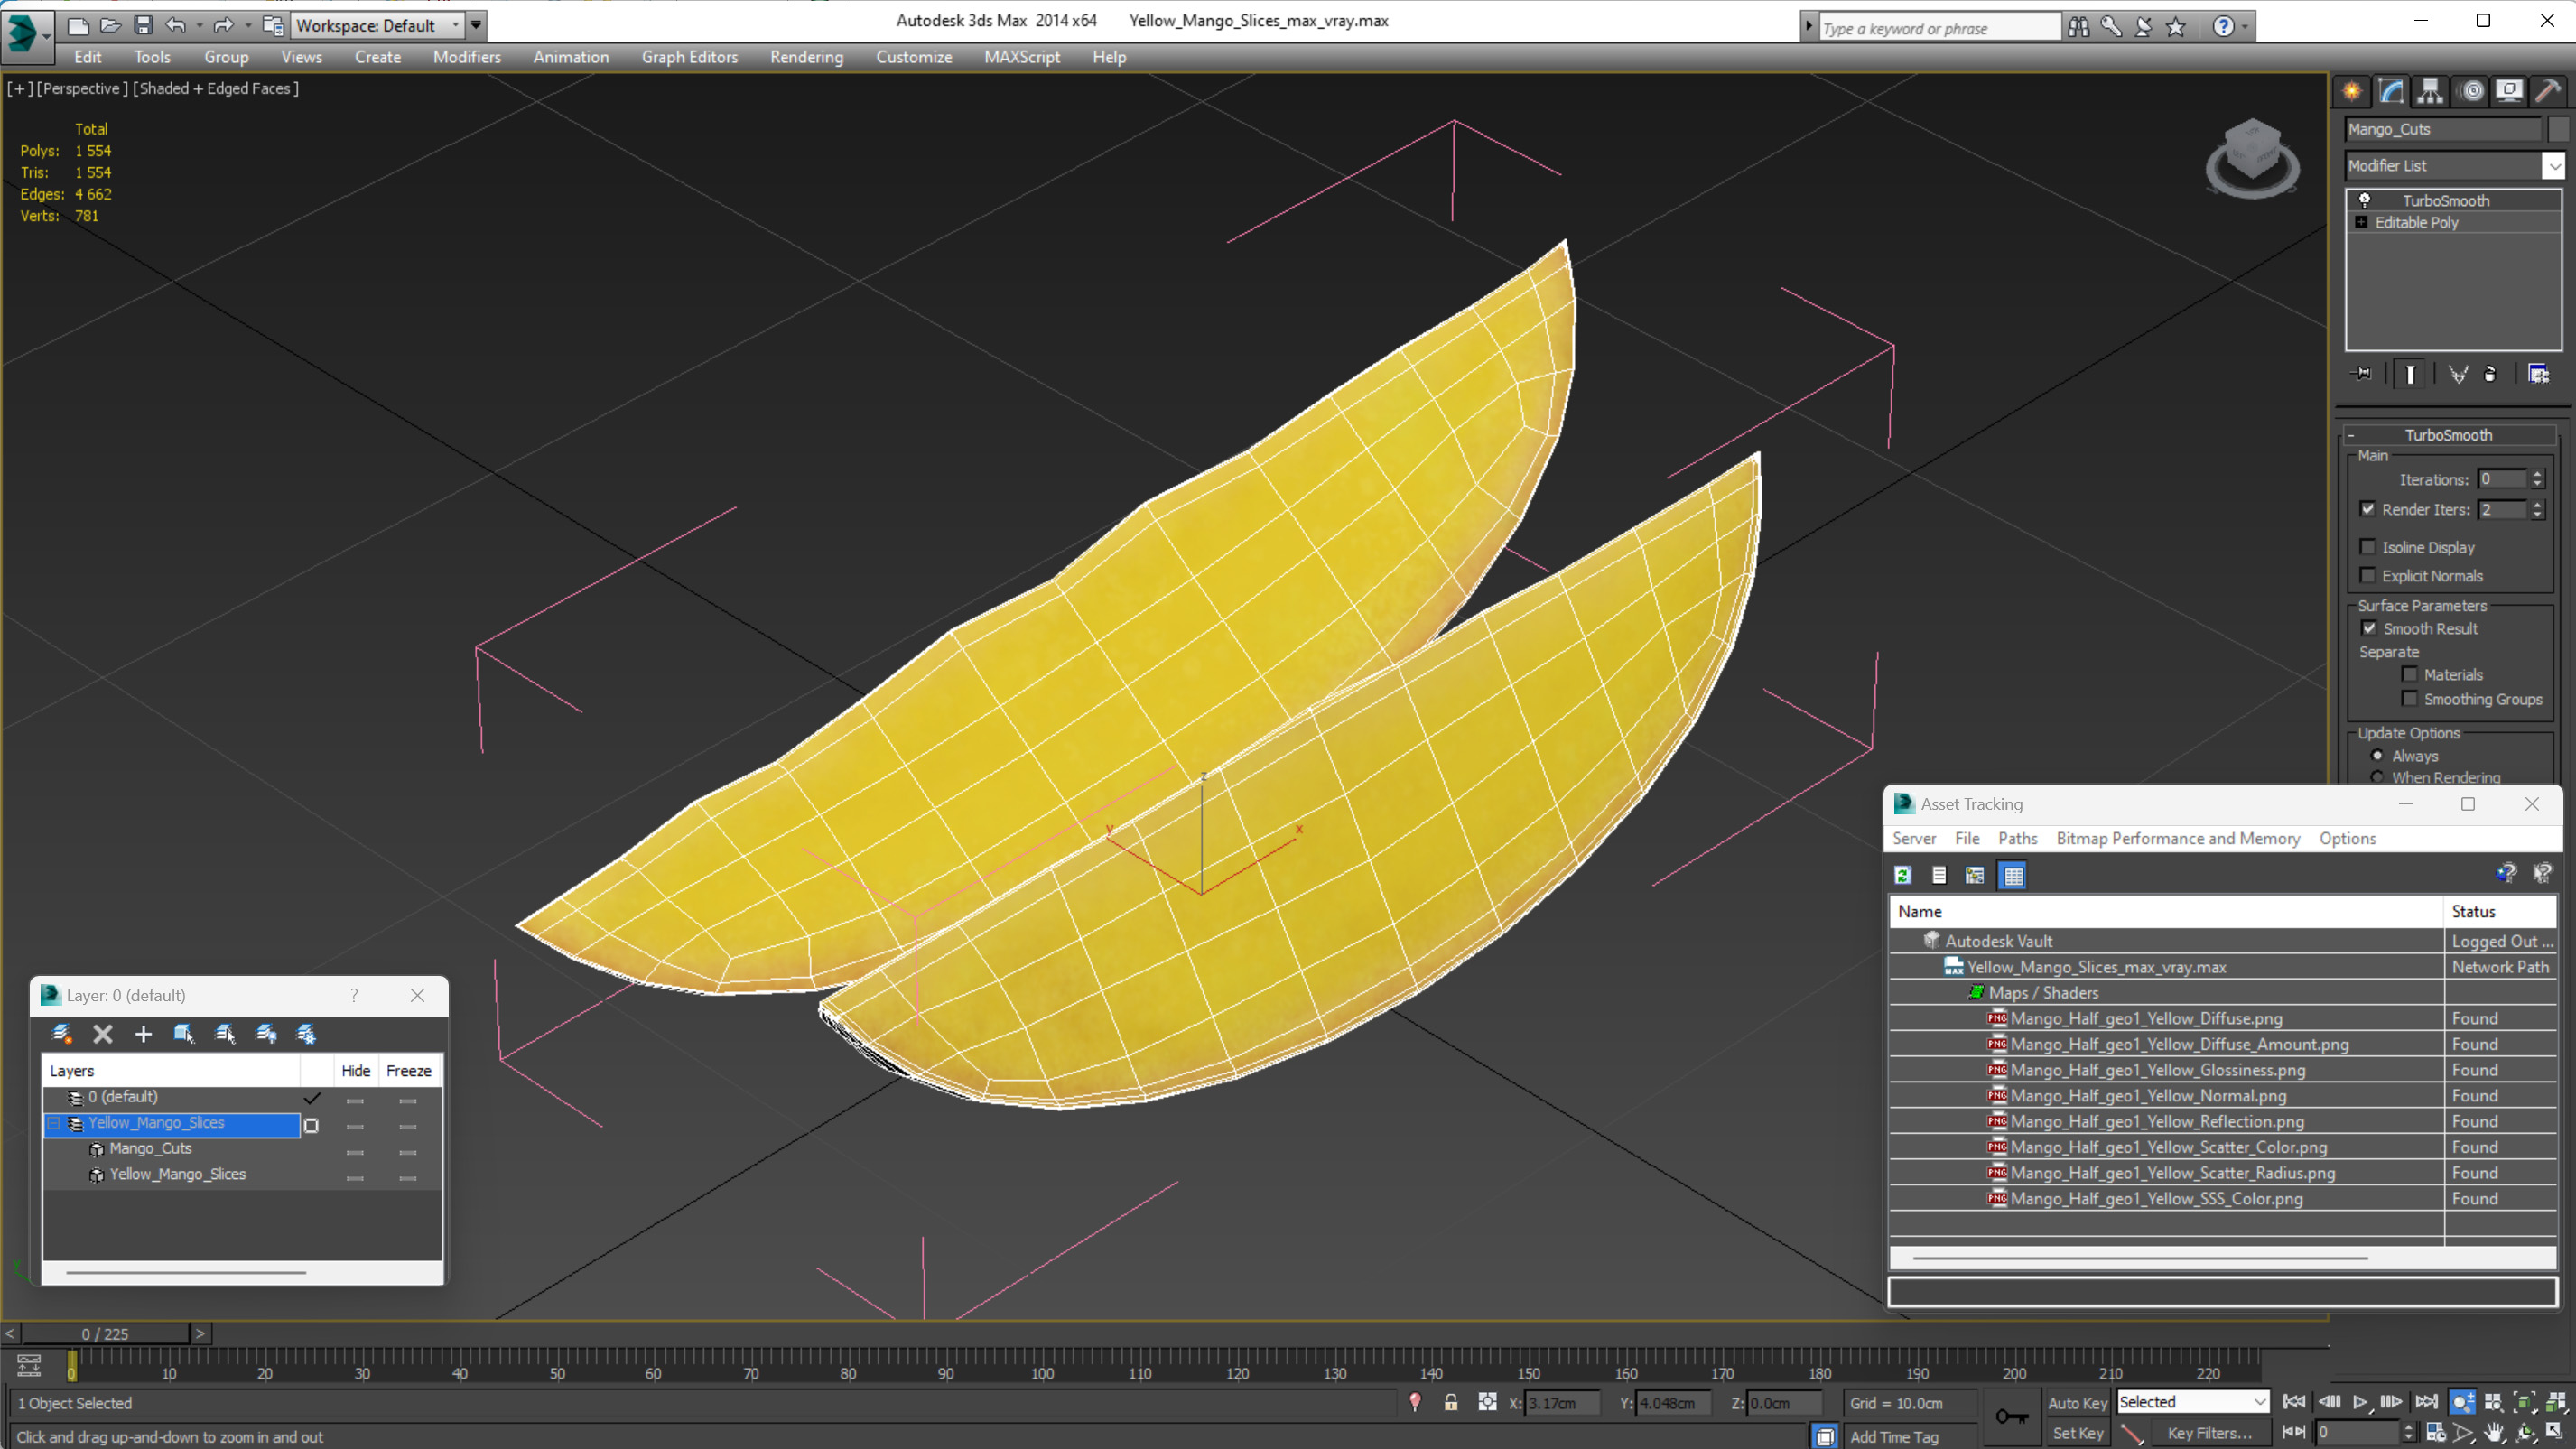Toggle Smooth Result checkbox
This screenshot has height=1449, width=2576.
(2369, 628)
